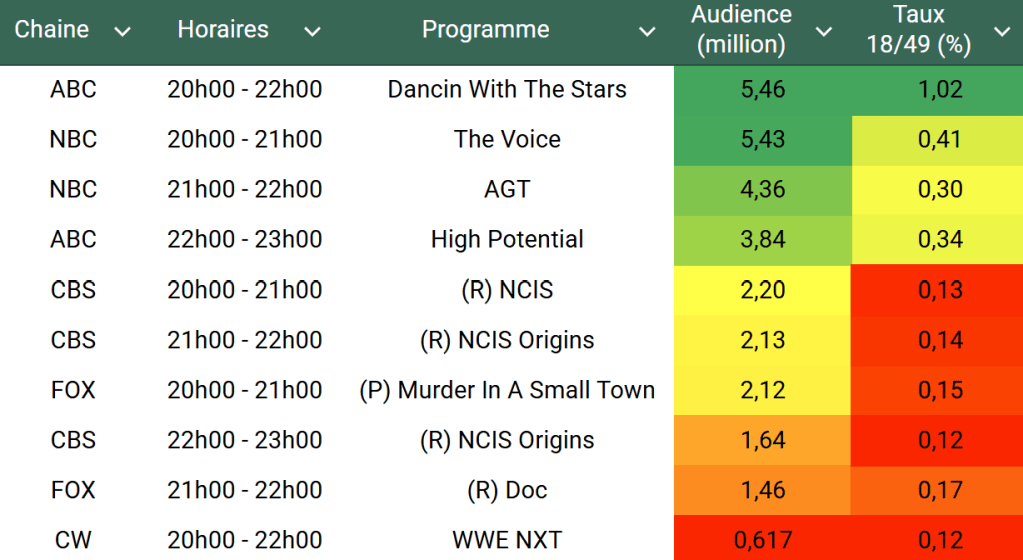Image resolution: width=1023 pixels, height=560 pixels.
Task: Click the (R) Doc programme cell
Action: pos(507,490)
